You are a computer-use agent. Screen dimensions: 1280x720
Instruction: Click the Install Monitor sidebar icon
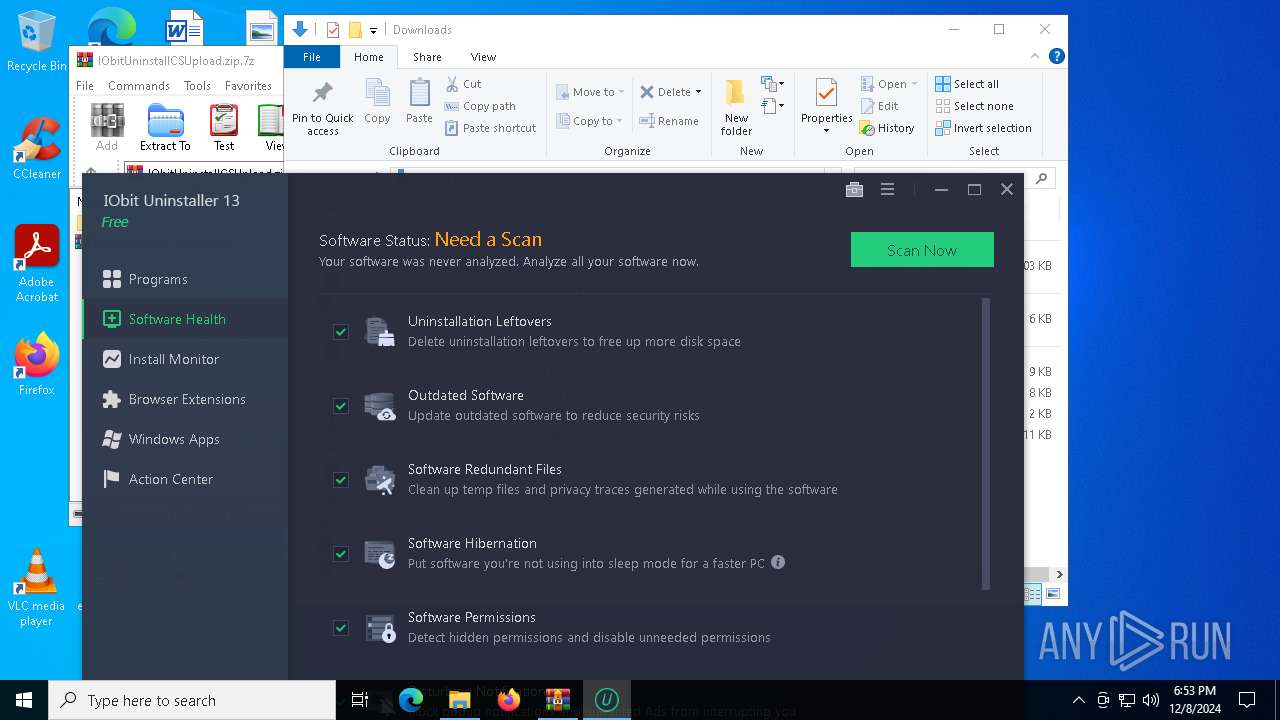click(111, 359)
